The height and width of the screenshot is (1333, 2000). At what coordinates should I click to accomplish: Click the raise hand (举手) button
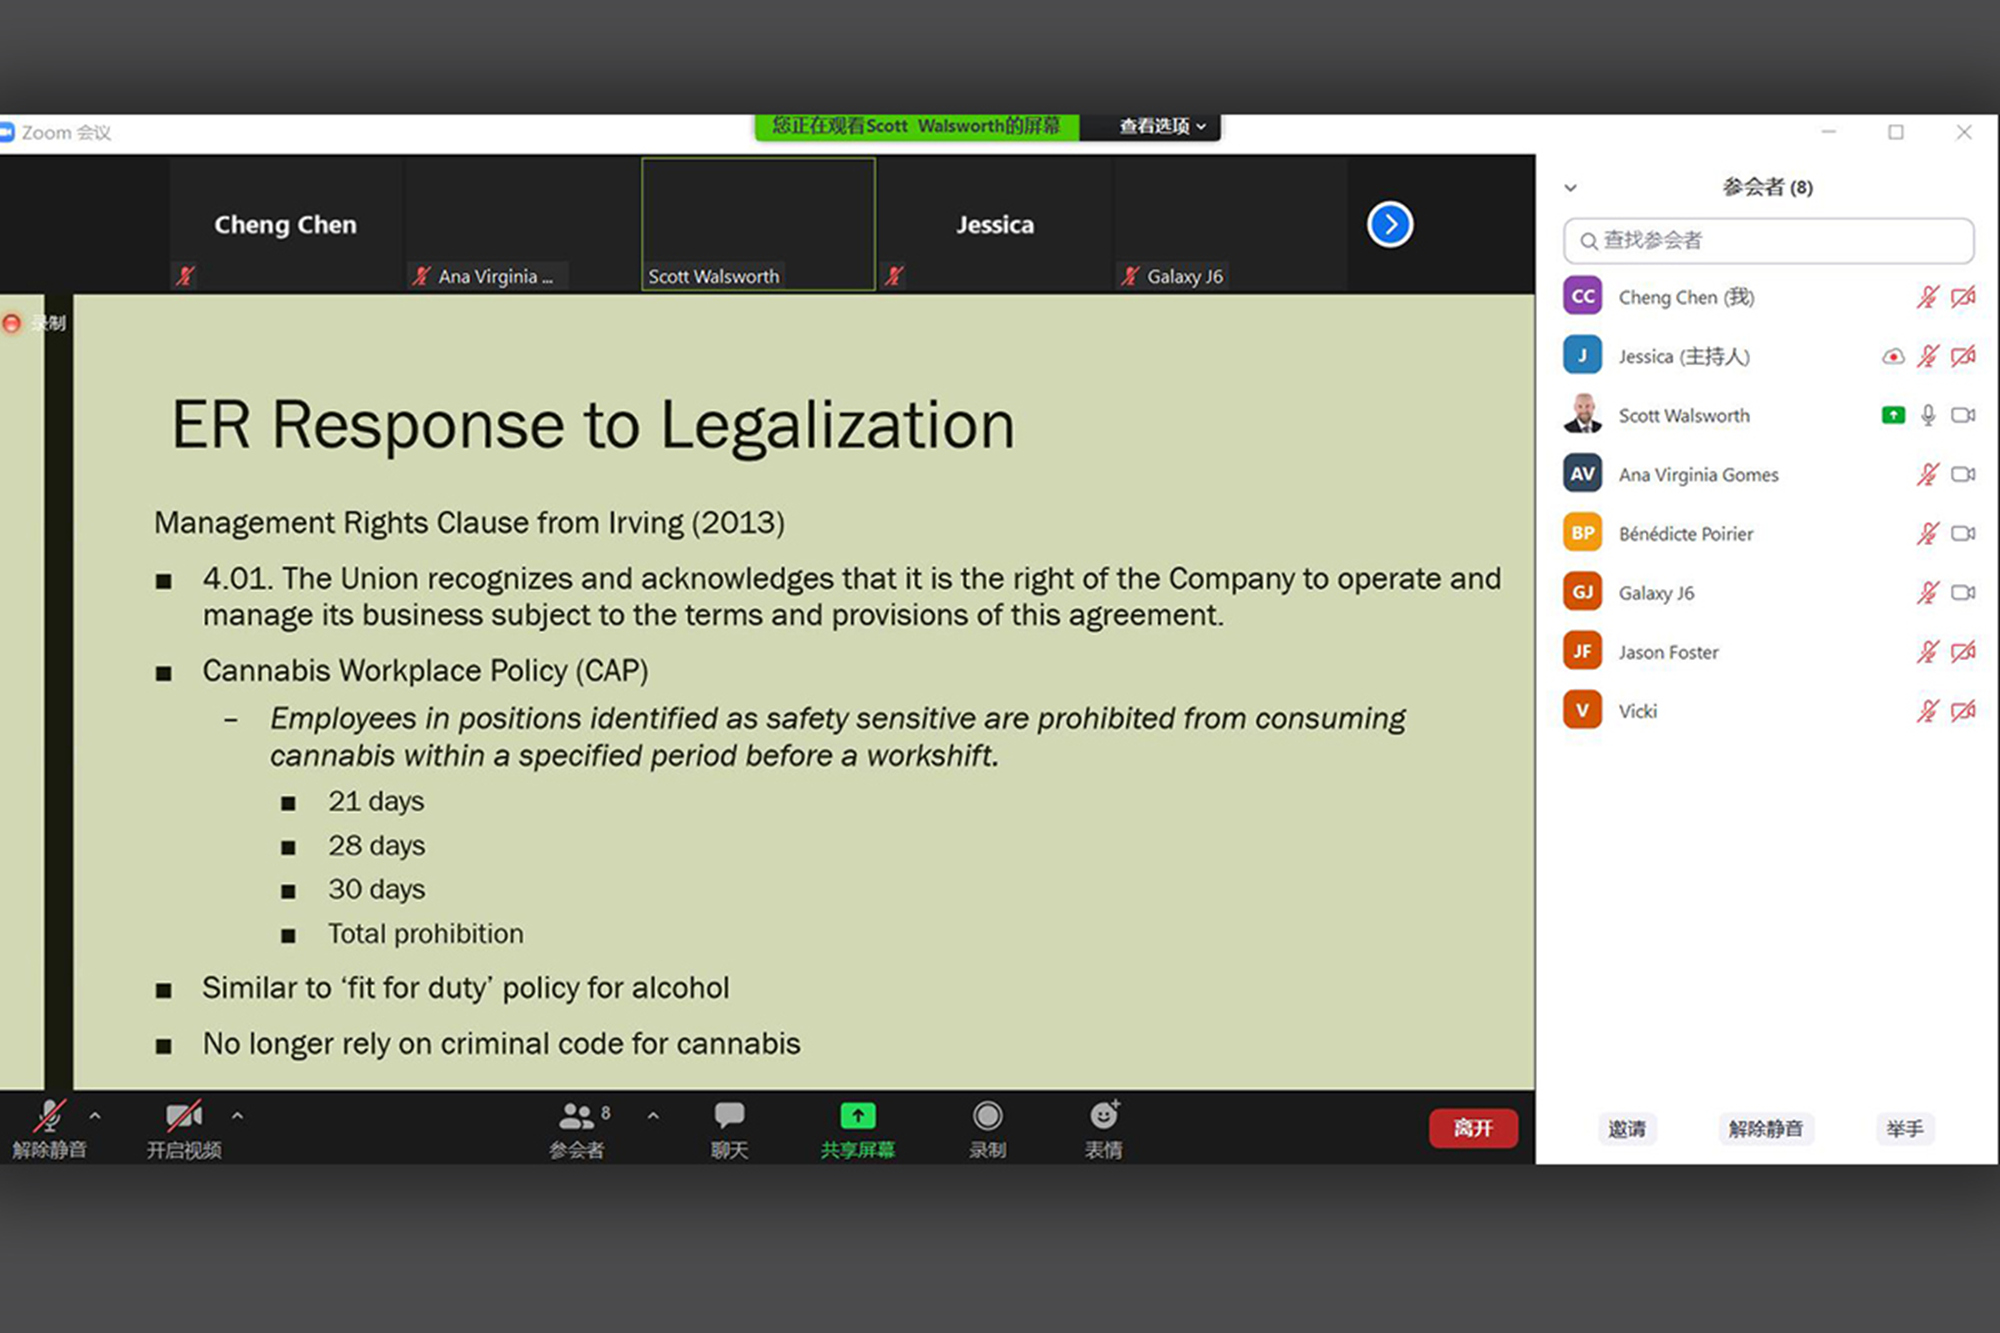(x=1904, y=1129)
